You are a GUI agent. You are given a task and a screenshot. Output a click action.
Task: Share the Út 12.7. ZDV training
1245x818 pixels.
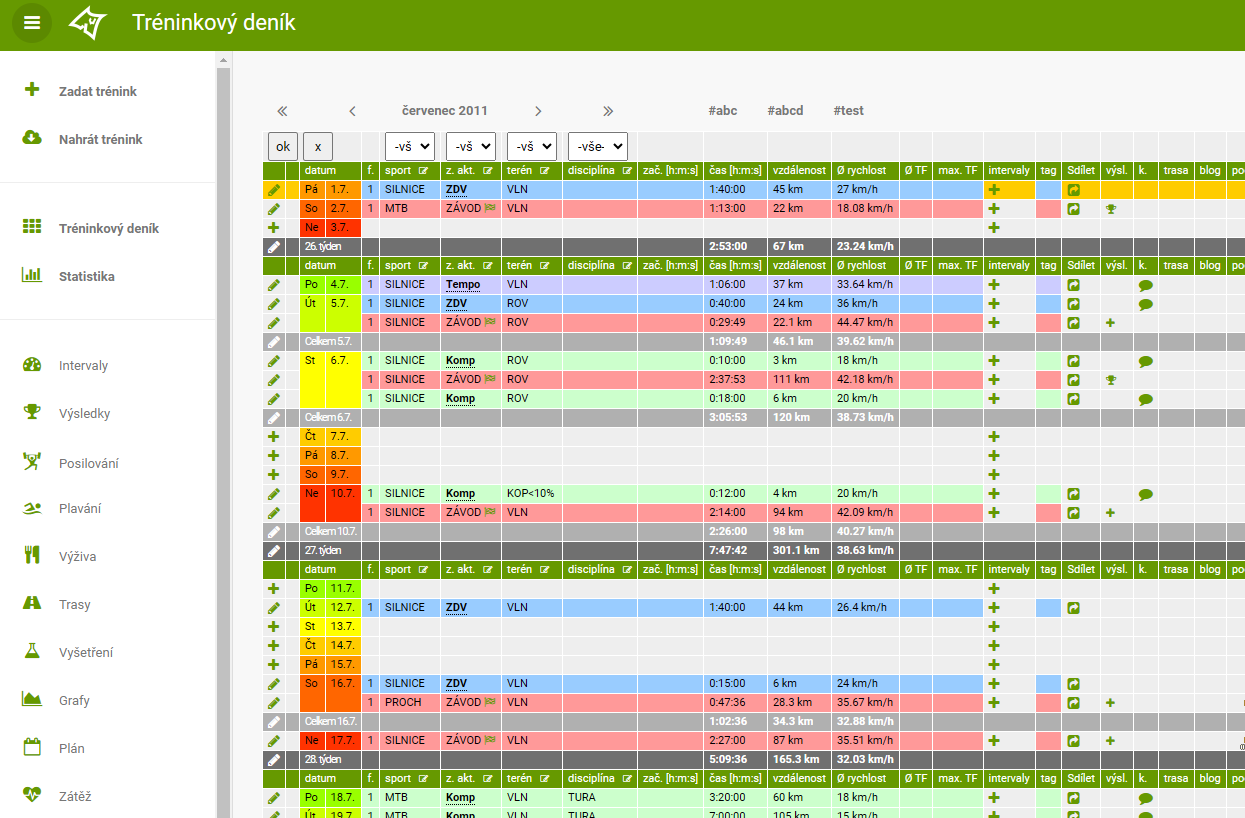point(1073,608)
